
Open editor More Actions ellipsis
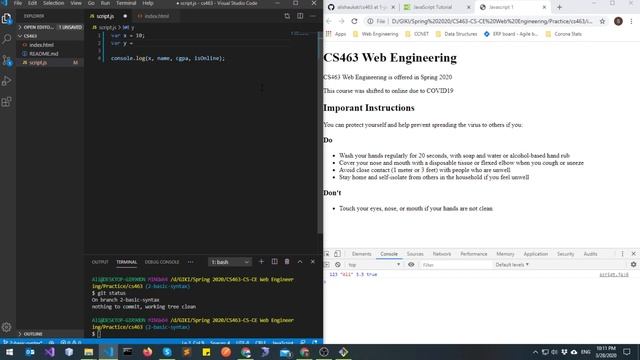[x=313, y=16]
